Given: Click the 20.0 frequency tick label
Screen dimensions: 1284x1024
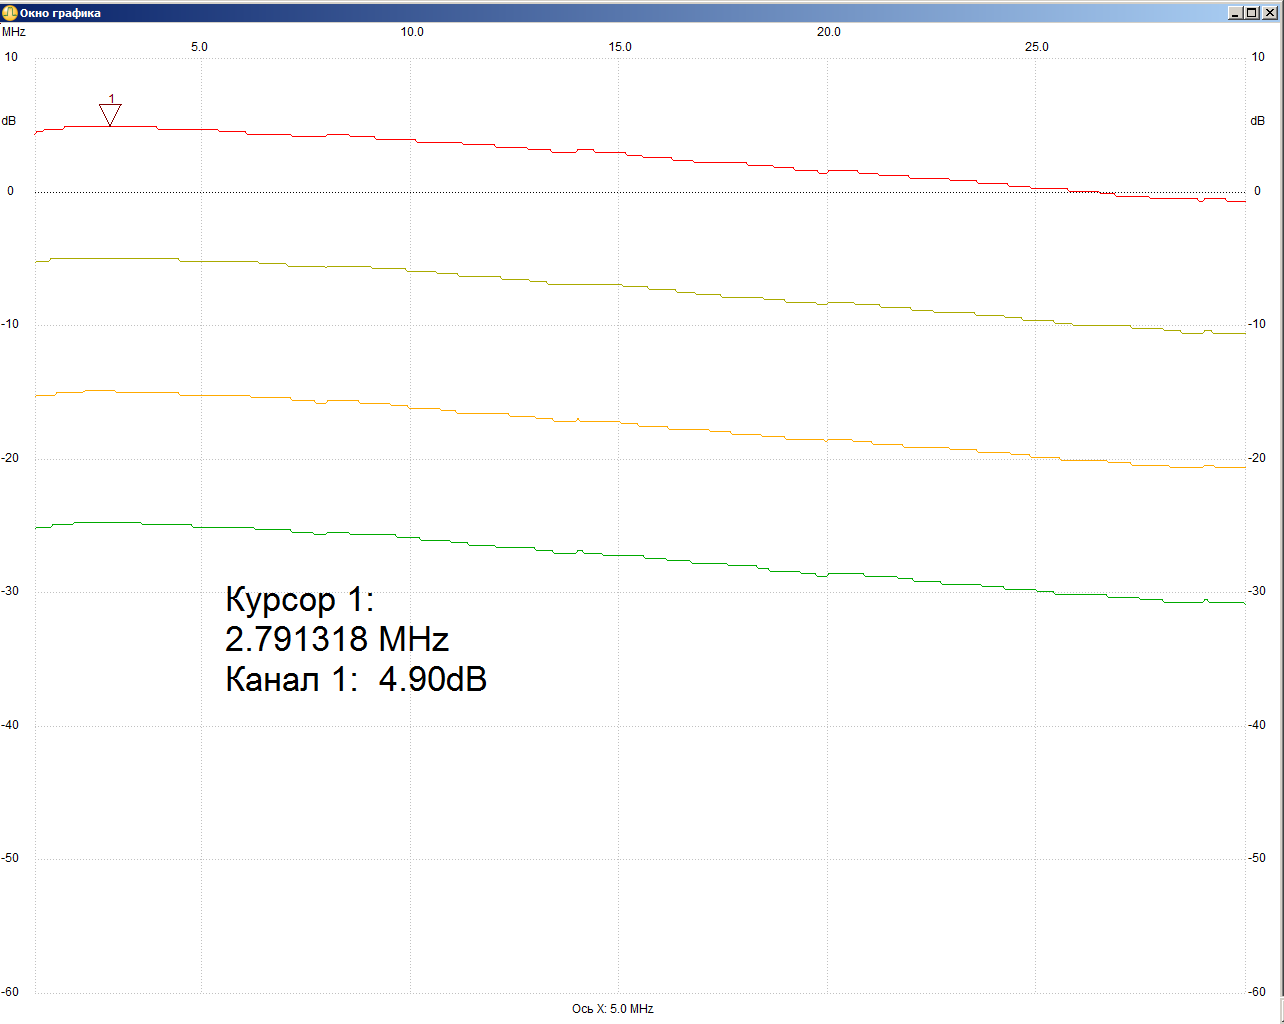Looking at the screenshot, I should (x=828, y=32).
